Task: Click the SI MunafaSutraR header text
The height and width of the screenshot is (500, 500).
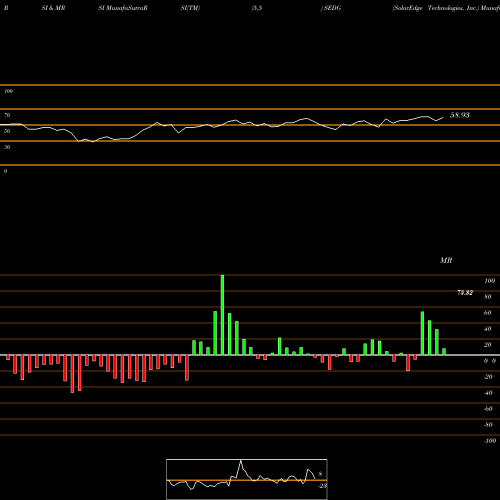Action: pos(123,8)
